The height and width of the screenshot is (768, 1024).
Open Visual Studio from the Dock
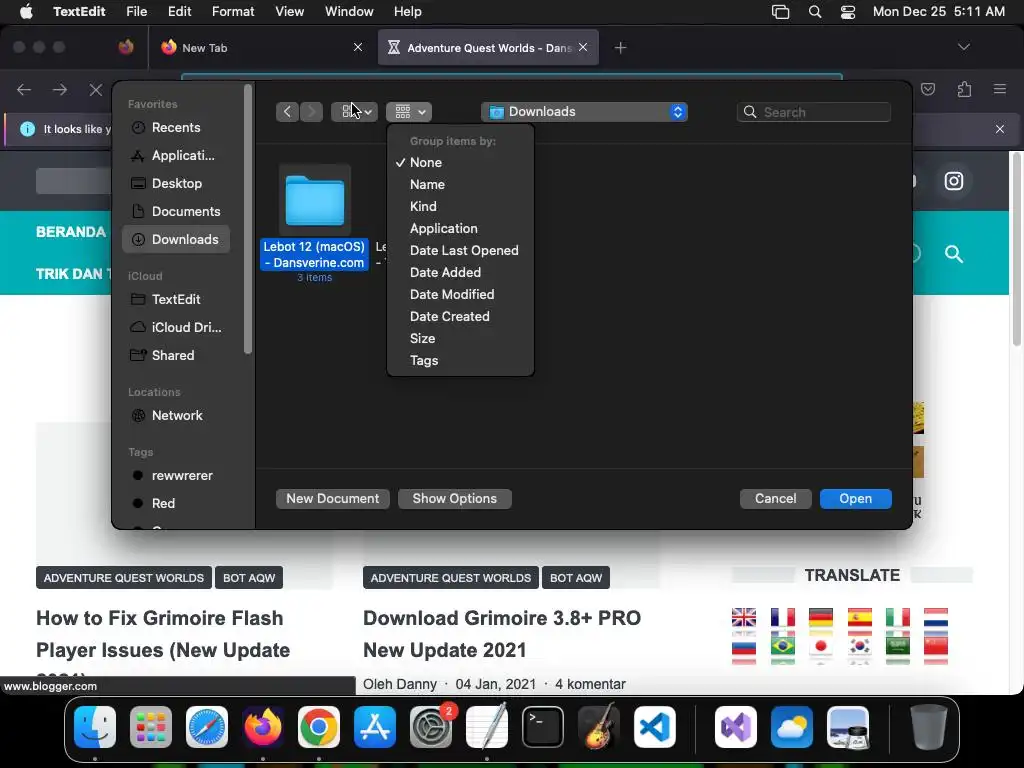pyautogui.click(x=736, y=727)
